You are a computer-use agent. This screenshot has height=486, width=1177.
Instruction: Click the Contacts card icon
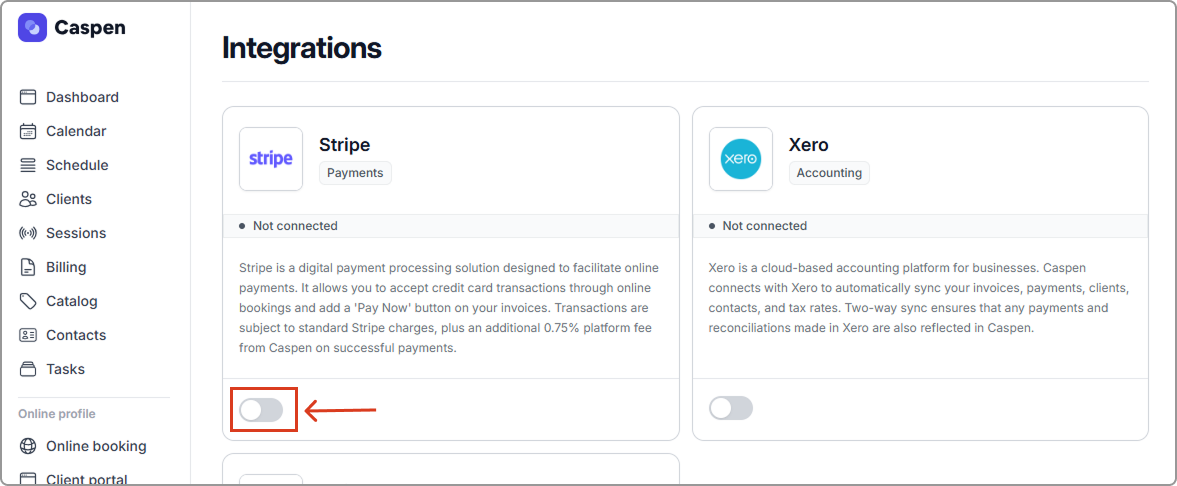click(x=28, y=335)
